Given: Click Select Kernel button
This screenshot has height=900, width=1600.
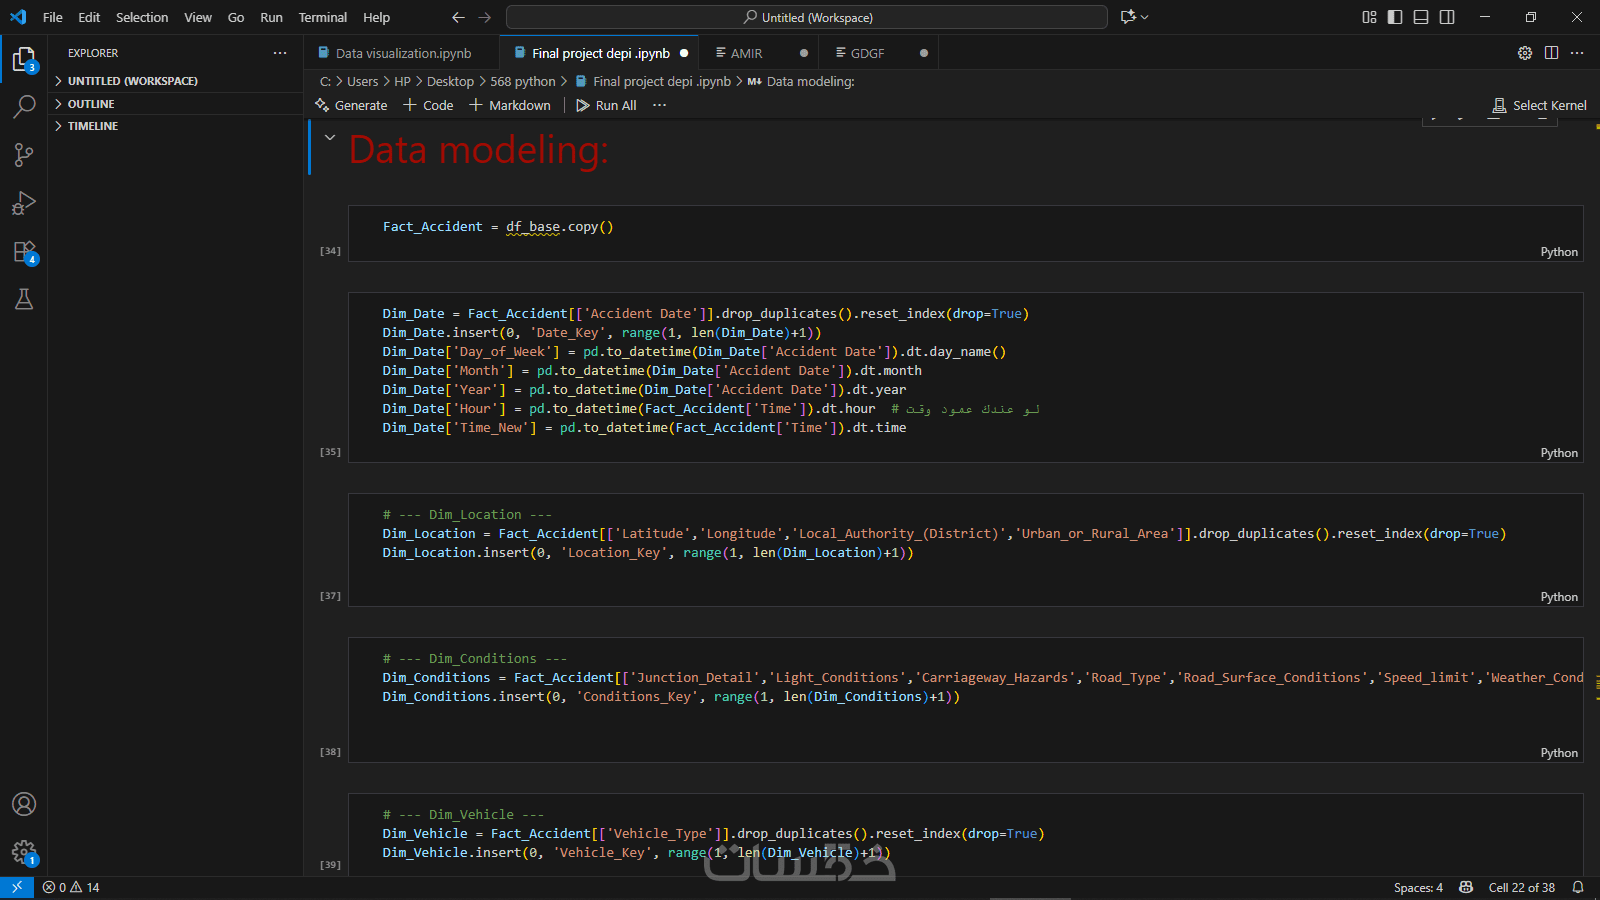Looking at the screenshot, I should click(1539, 105).
